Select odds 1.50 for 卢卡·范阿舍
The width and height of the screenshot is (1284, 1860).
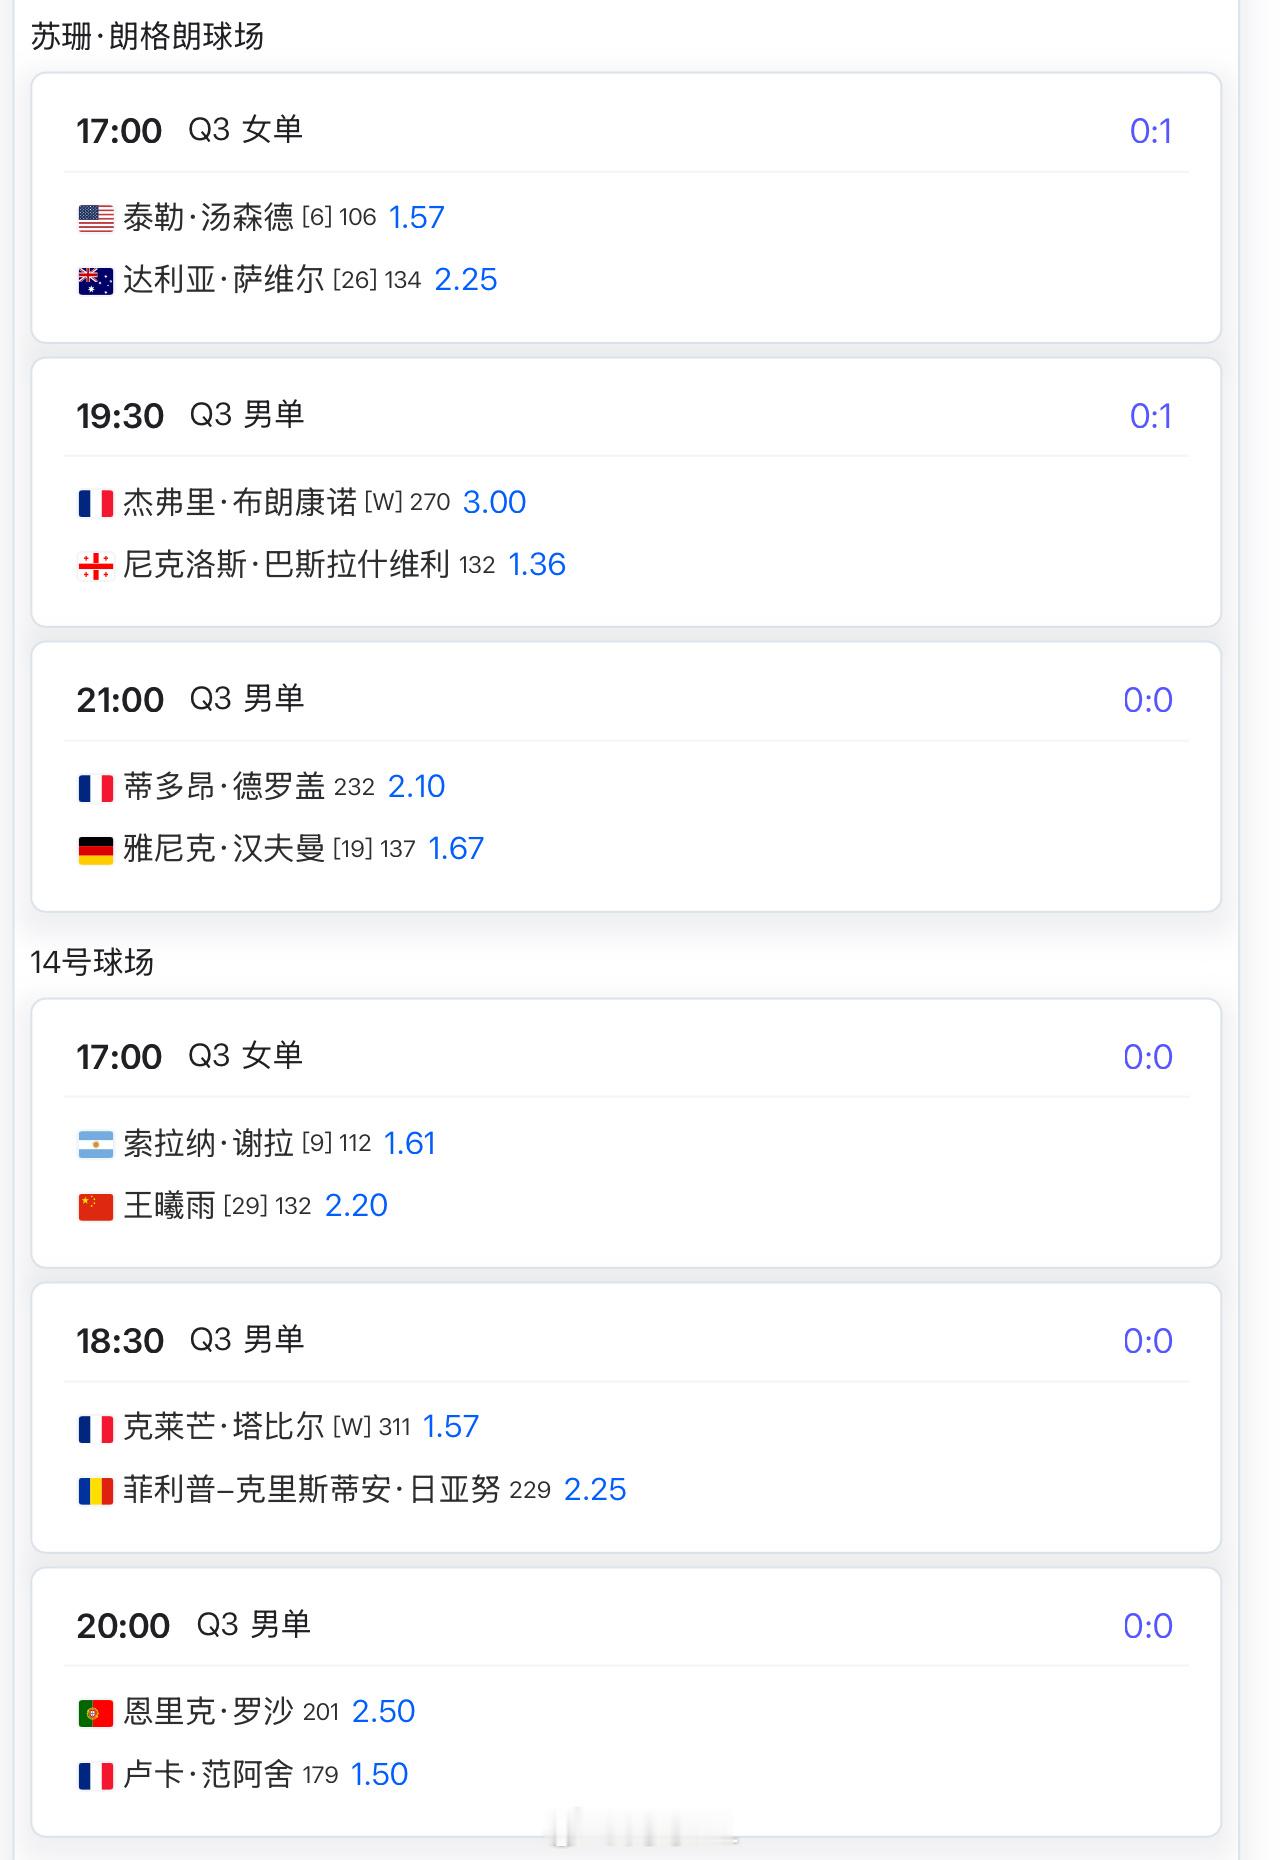[x=380, y=1775]
